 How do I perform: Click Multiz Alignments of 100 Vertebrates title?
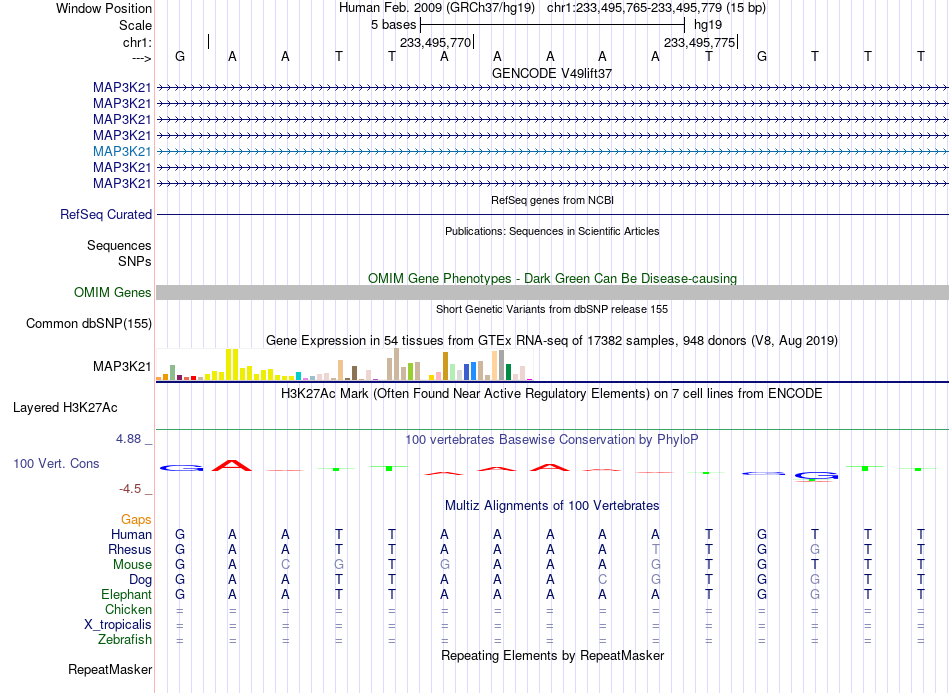[x=552, y=505]
